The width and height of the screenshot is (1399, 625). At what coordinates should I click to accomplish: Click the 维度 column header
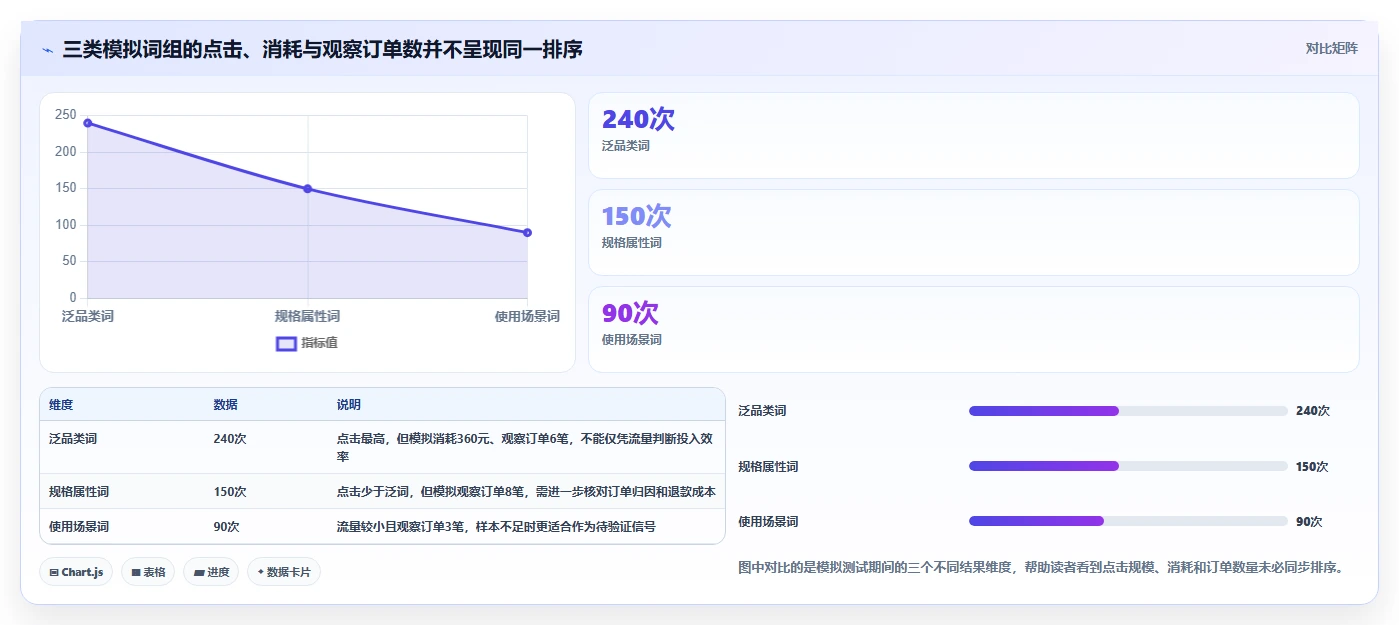tap(61, 405)
